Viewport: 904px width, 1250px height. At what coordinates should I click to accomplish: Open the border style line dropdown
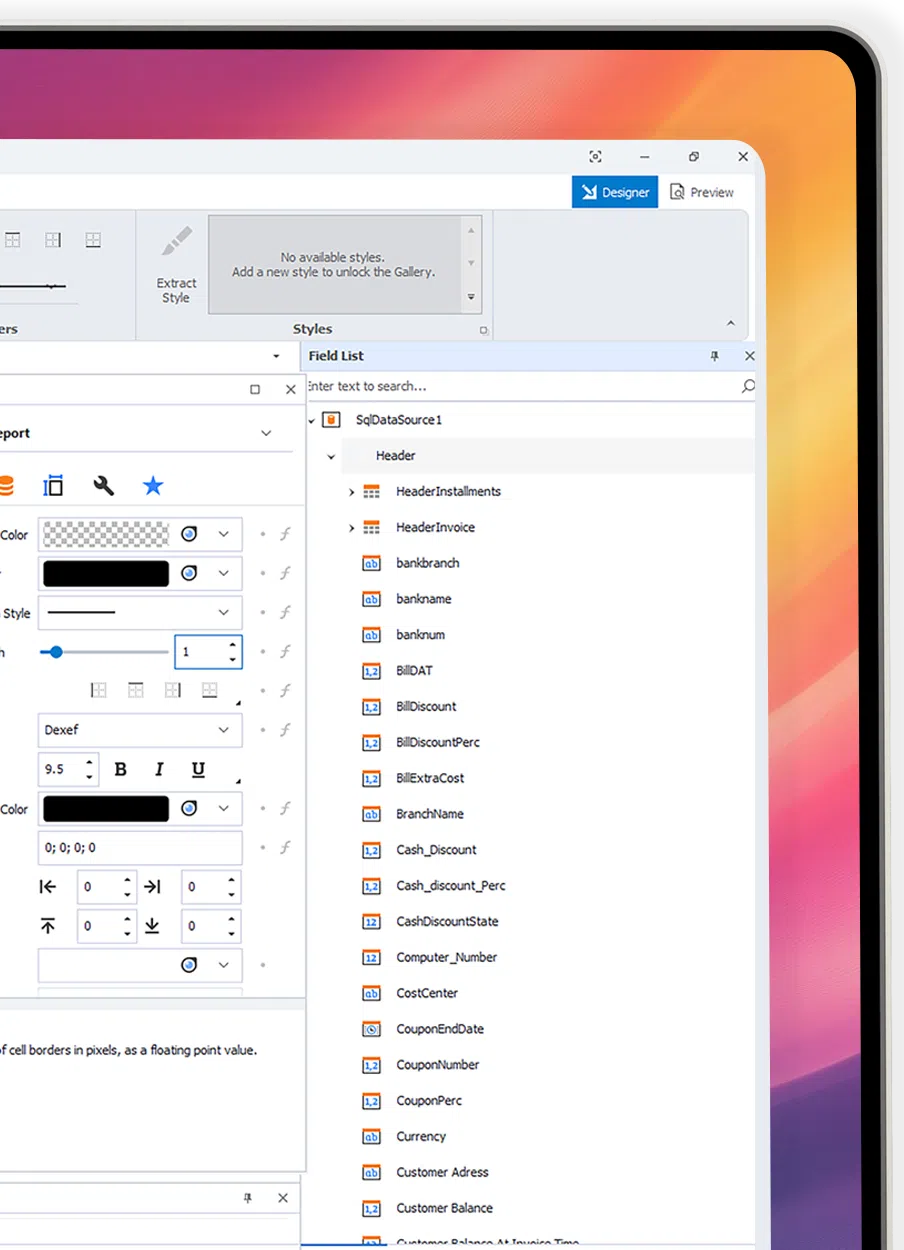click(x=224, y=613)
